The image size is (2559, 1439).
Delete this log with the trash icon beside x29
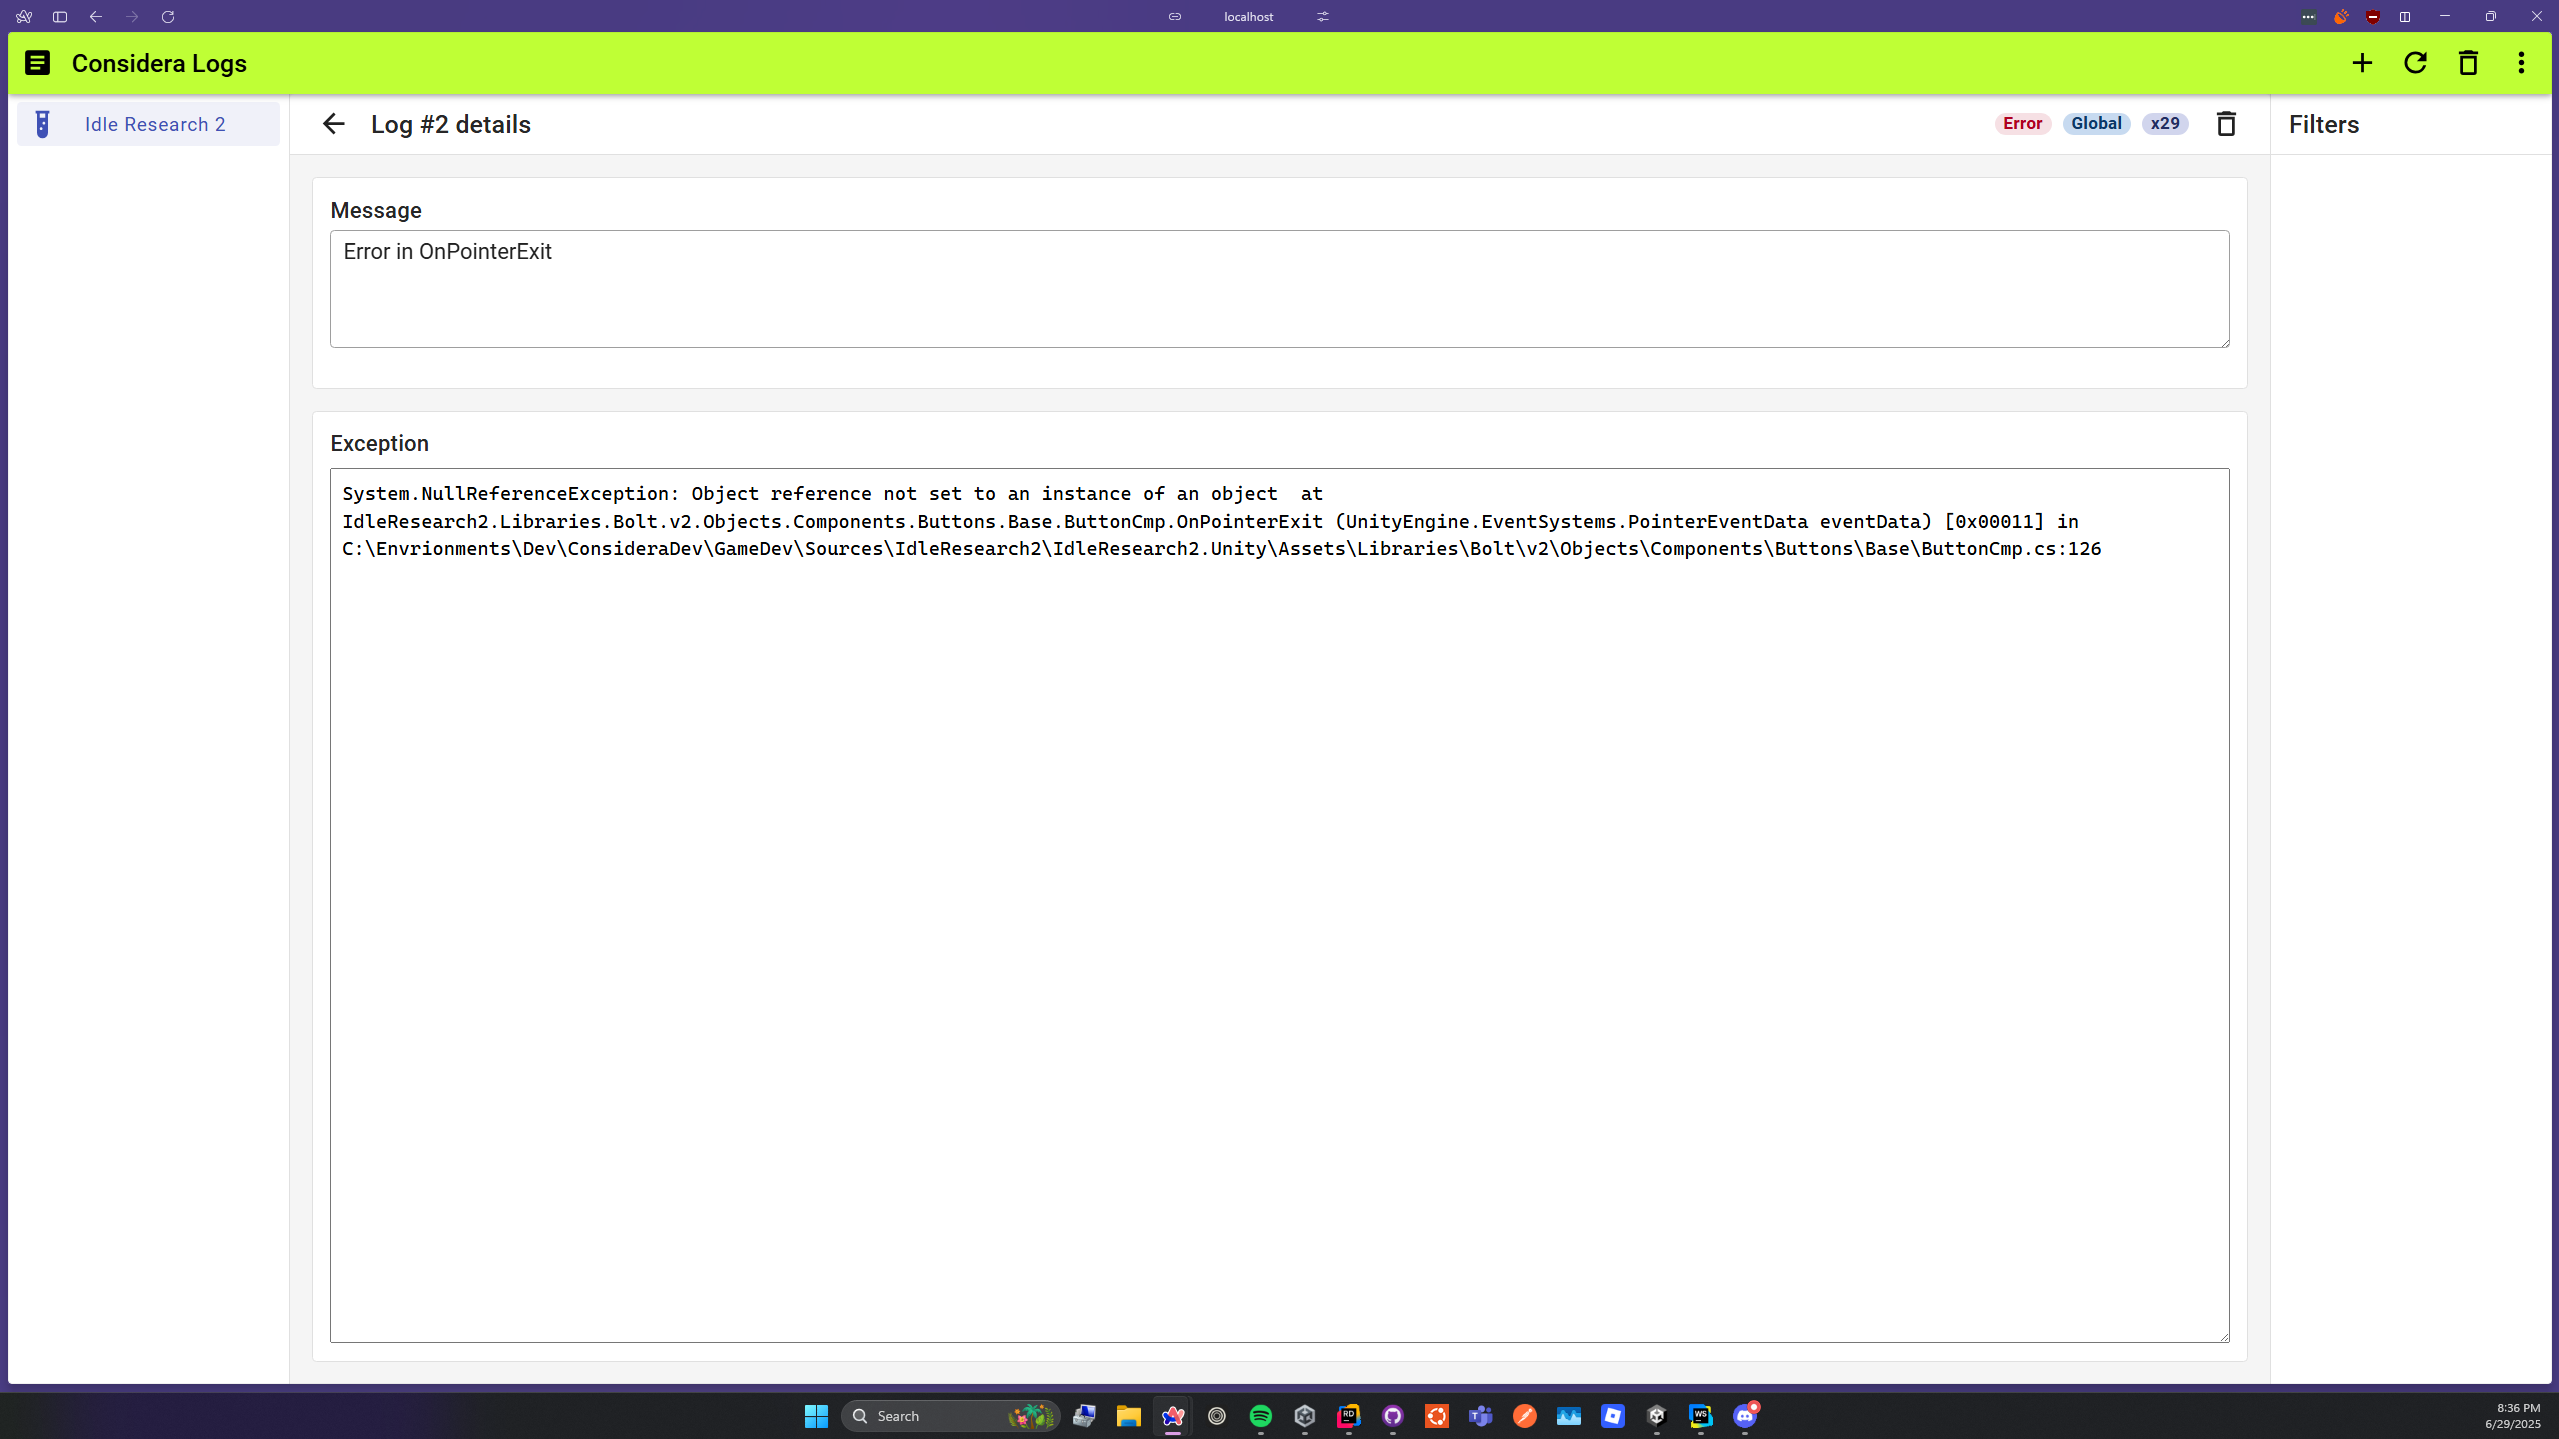2226,124
